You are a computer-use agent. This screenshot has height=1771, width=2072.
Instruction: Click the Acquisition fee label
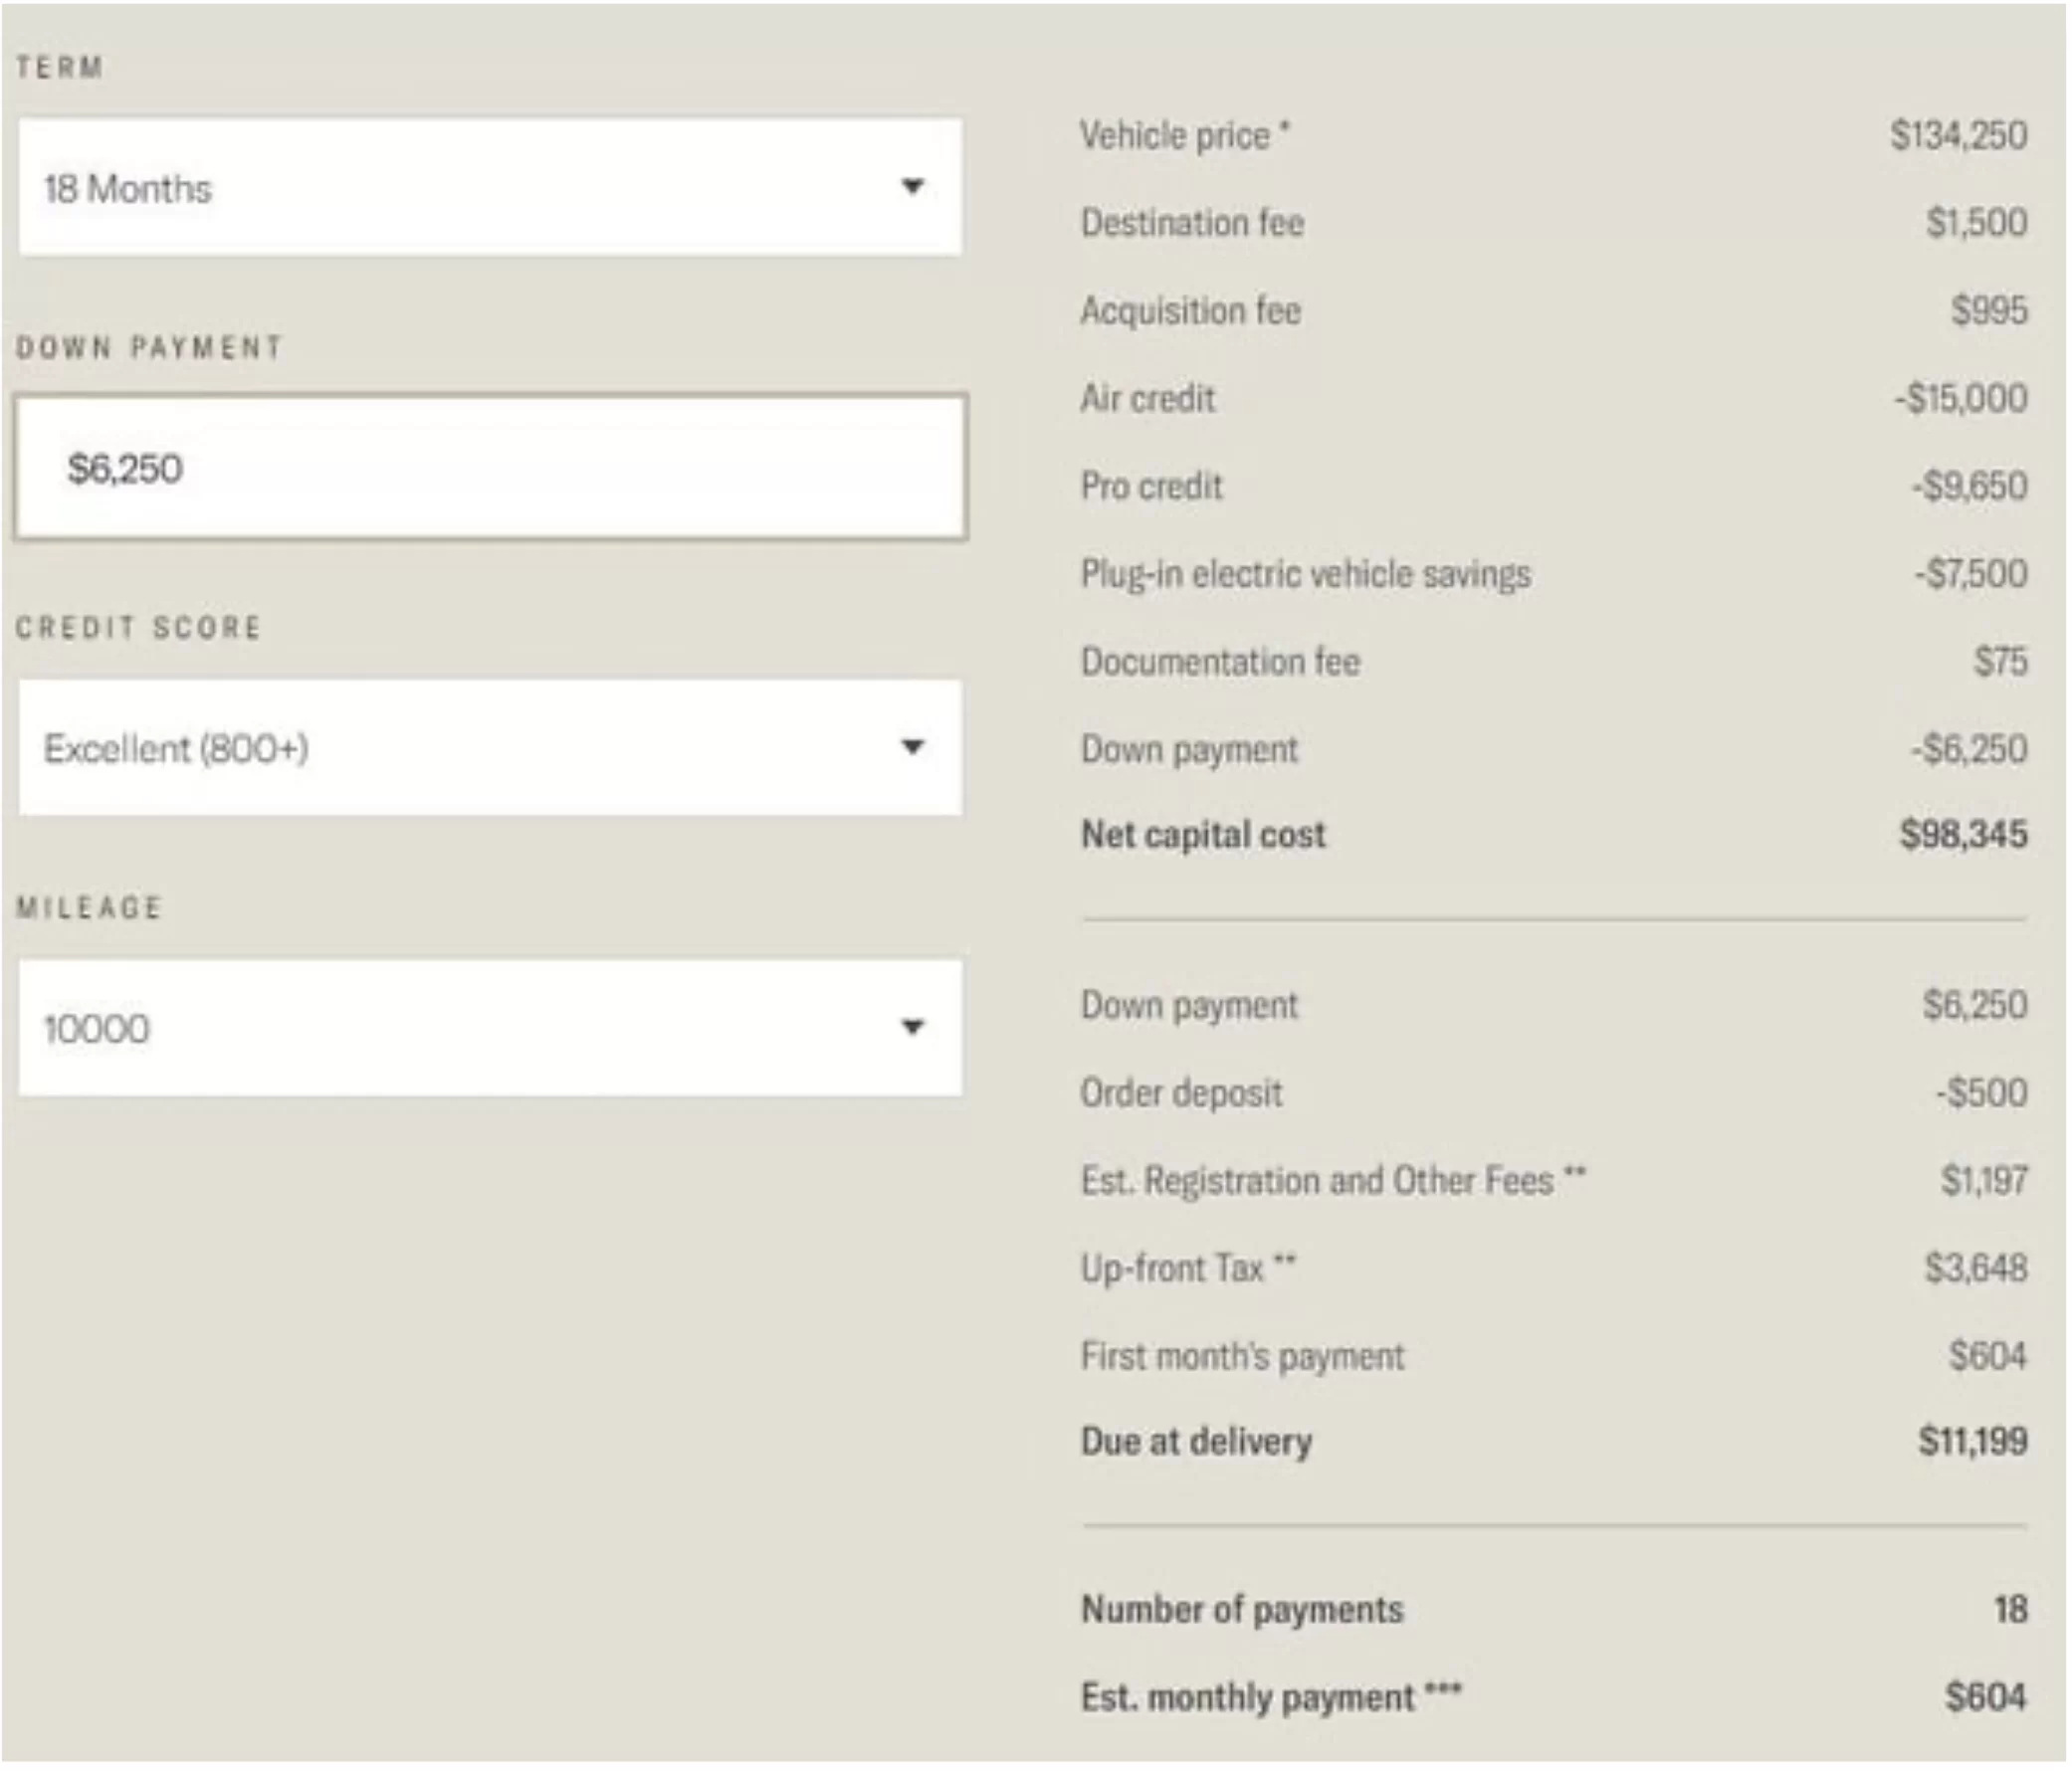click(1191, 310)
